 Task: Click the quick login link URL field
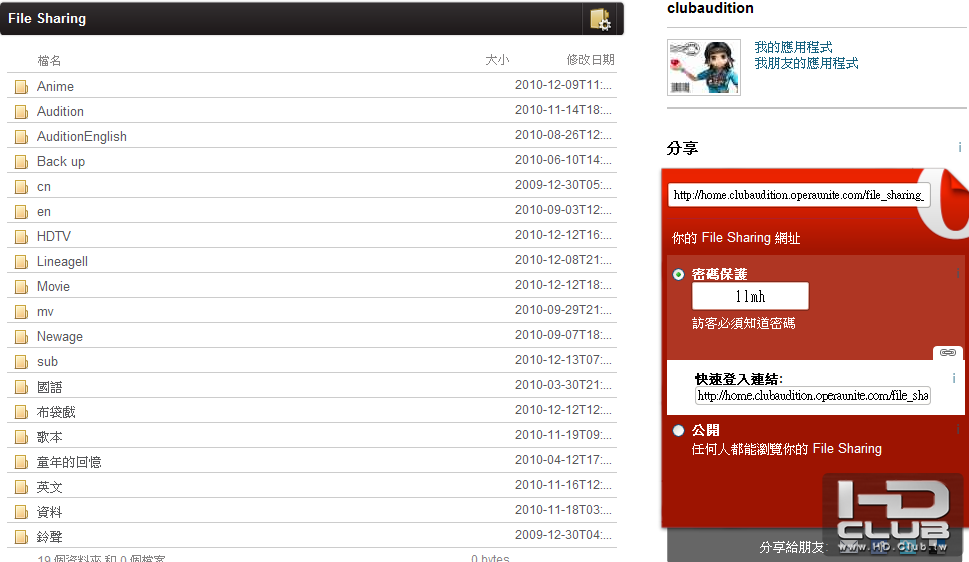coord(813,396)
